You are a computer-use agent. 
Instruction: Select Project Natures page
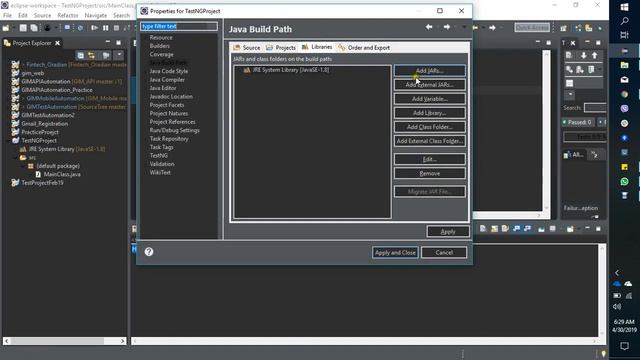pyautogui.click(x=169, y=113)
